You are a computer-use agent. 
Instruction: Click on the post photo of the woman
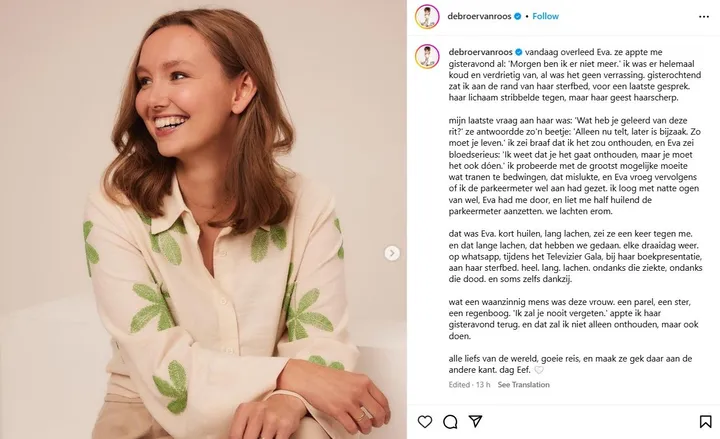(200, 220)
